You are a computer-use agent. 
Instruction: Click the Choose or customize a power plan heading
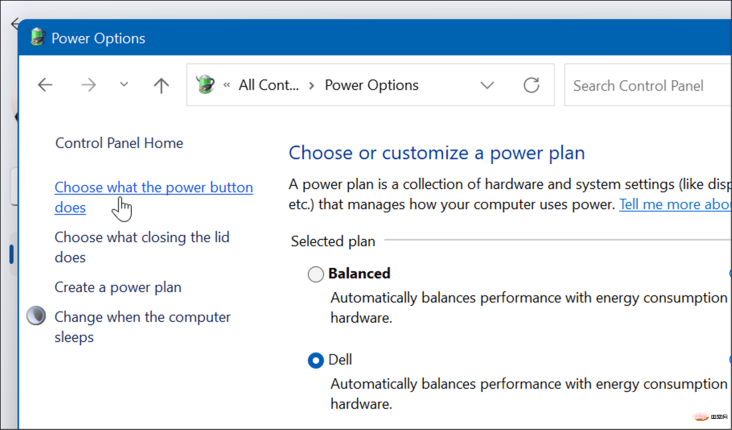pos(436,153)
